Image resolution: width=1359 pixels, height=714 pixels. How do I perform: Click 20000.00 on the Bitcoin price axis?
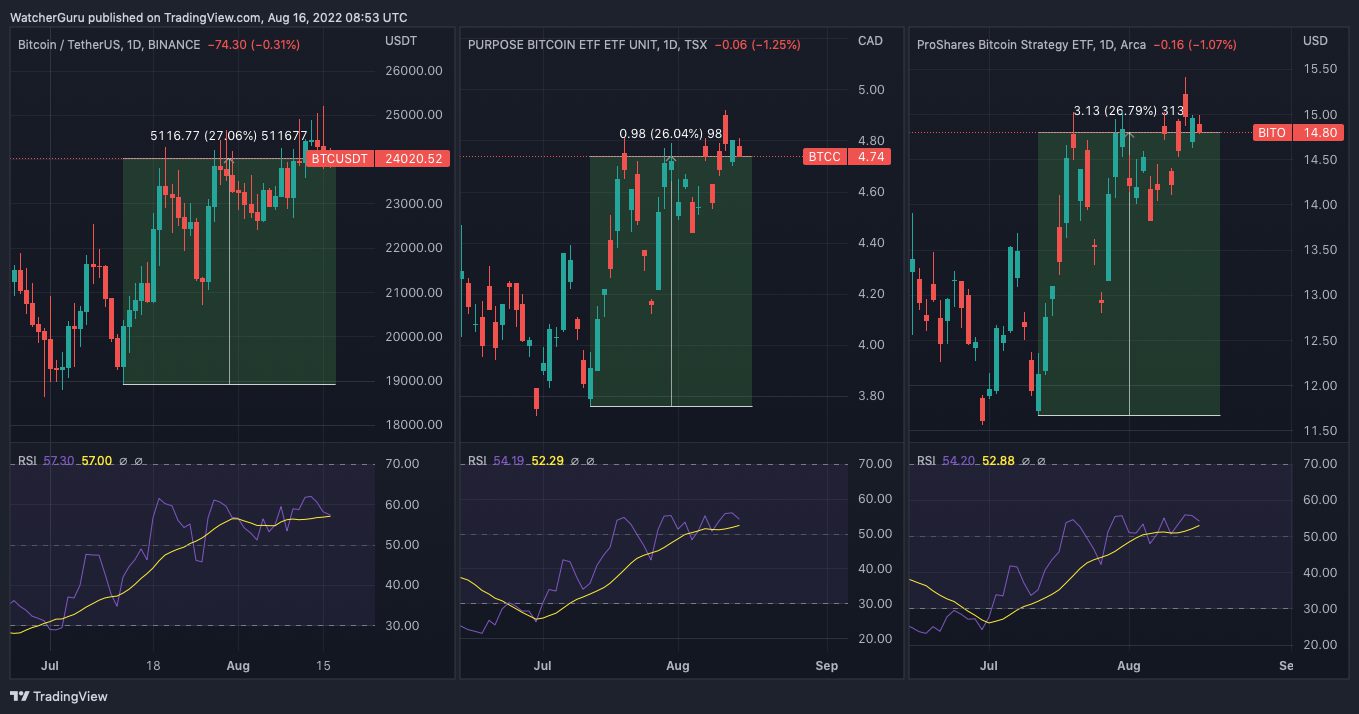413,336
